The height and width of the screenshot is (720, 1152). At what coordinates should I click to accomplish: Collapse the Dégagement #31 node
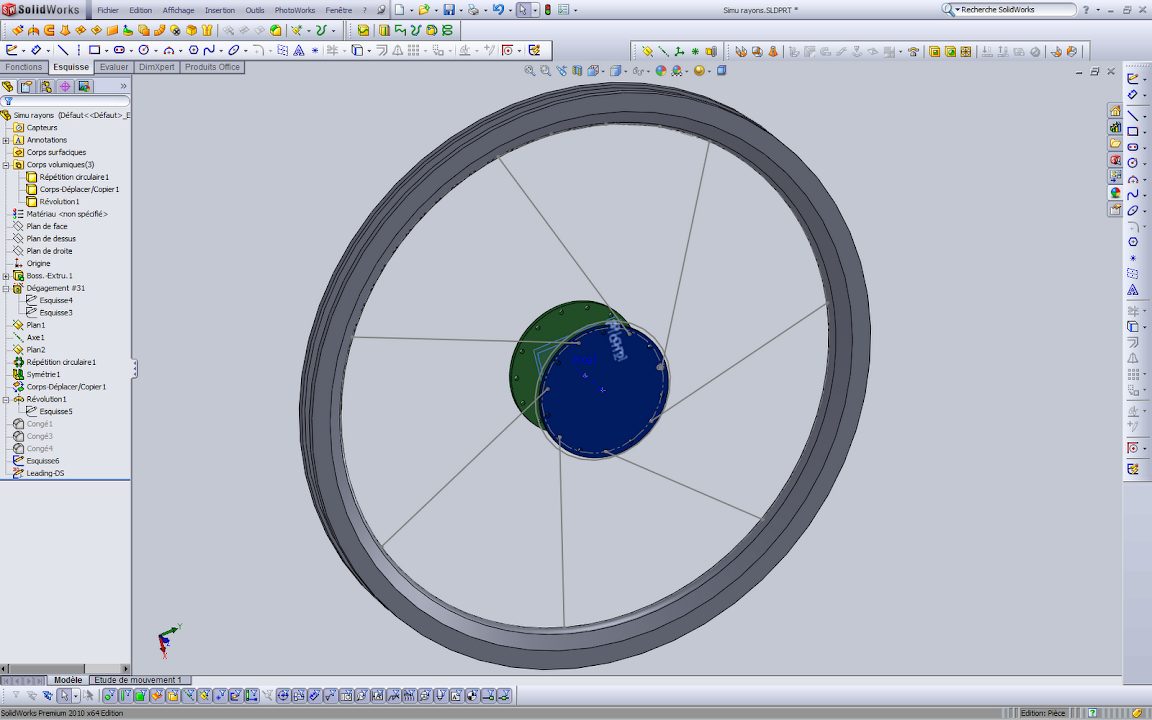point(6,289)
